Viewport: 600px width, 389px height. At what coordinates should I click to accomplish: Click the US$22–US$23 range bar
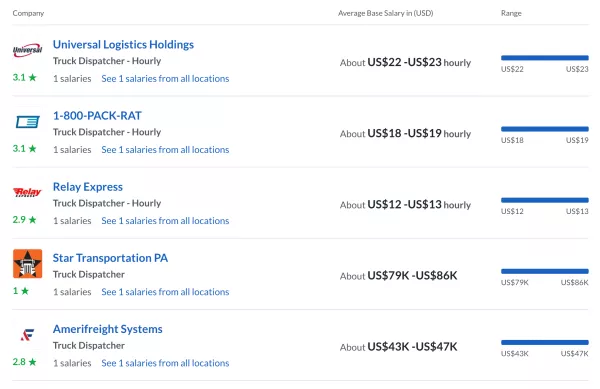click(x=545, y=58)
